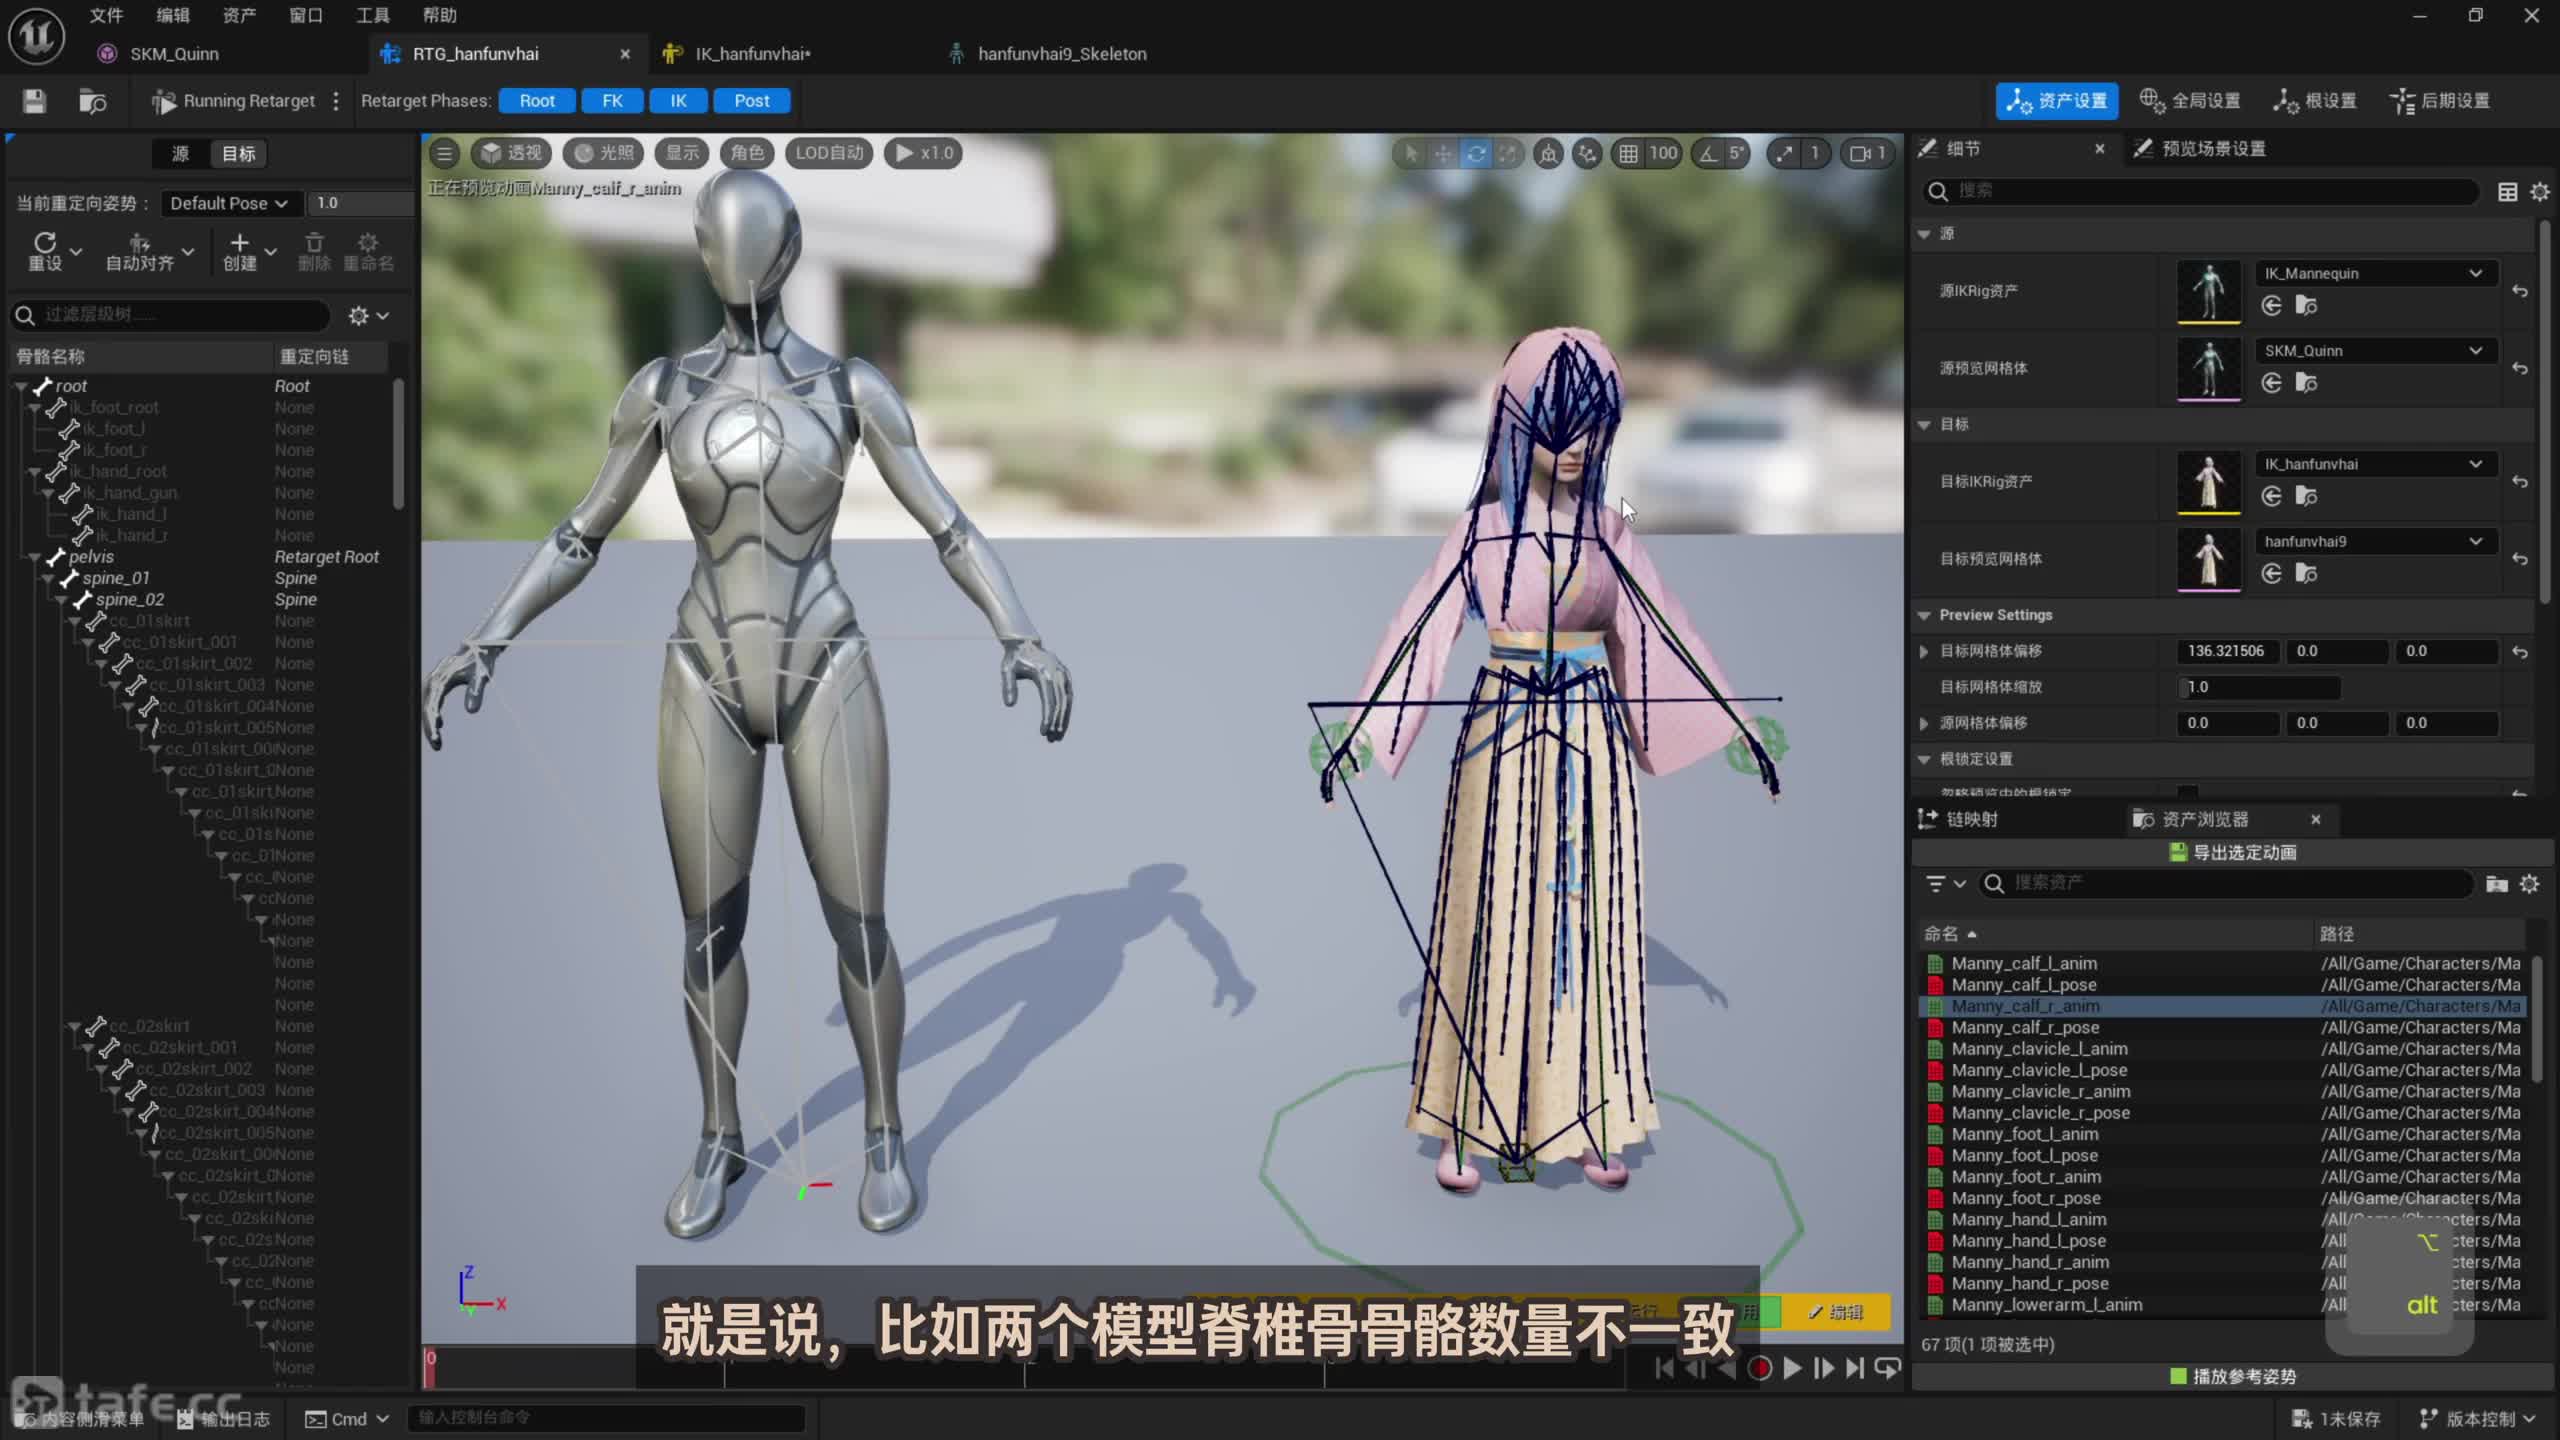Open the Default Pose dropdown
This screenshot has height=1440, width=2560.
[229, 203]
